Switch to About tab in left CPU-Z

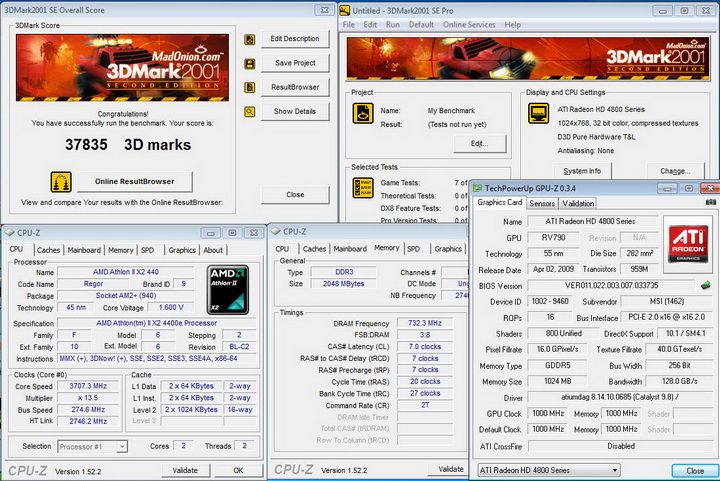click(x=213, y=250)
